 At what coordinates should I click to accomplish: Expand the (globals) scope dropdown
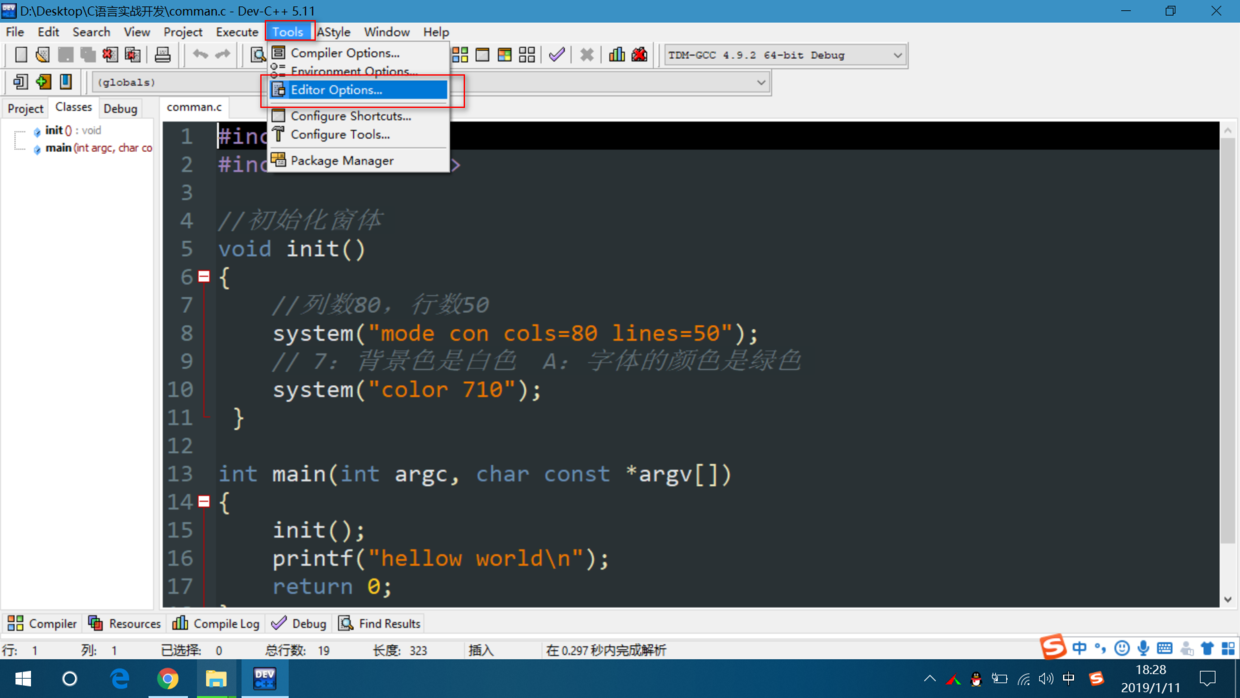coord(761,82)
